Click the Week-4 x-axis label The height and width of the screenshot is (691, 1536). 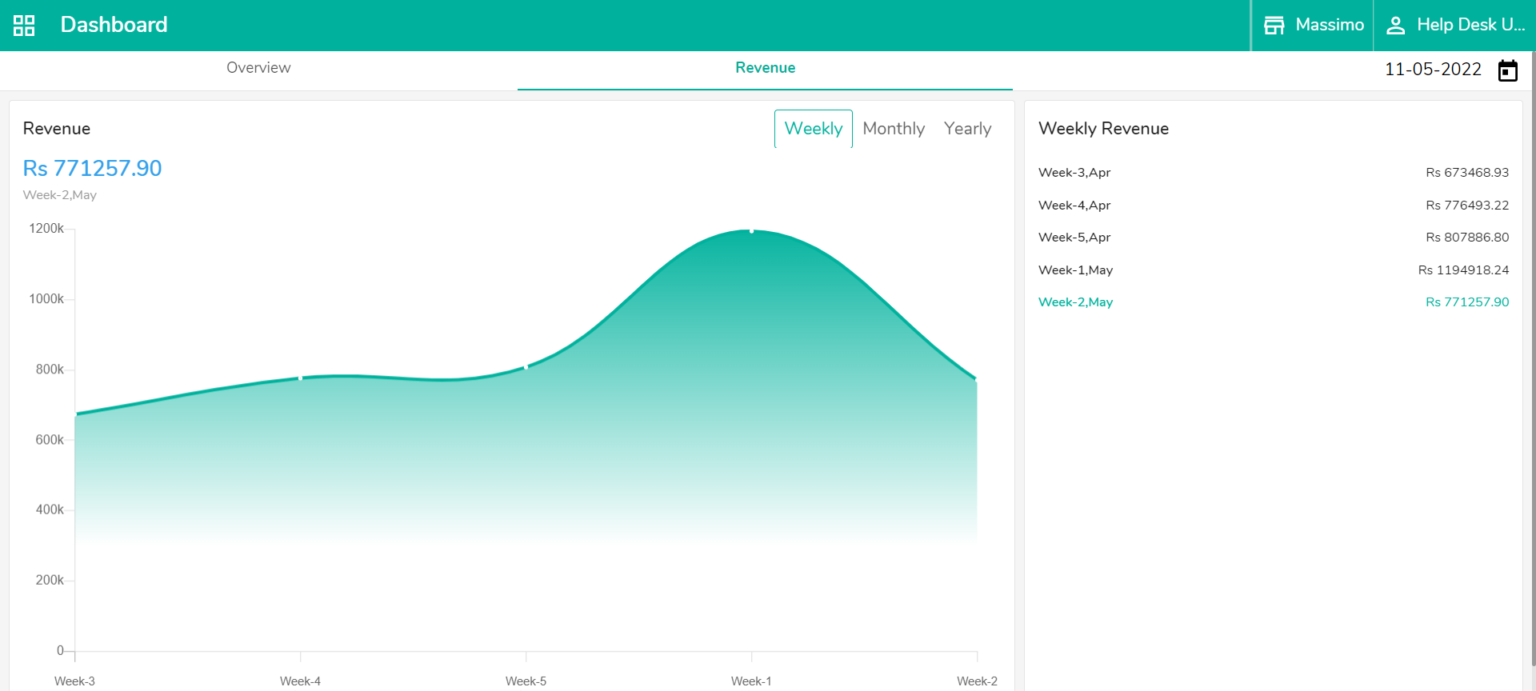tap(300, 682)
